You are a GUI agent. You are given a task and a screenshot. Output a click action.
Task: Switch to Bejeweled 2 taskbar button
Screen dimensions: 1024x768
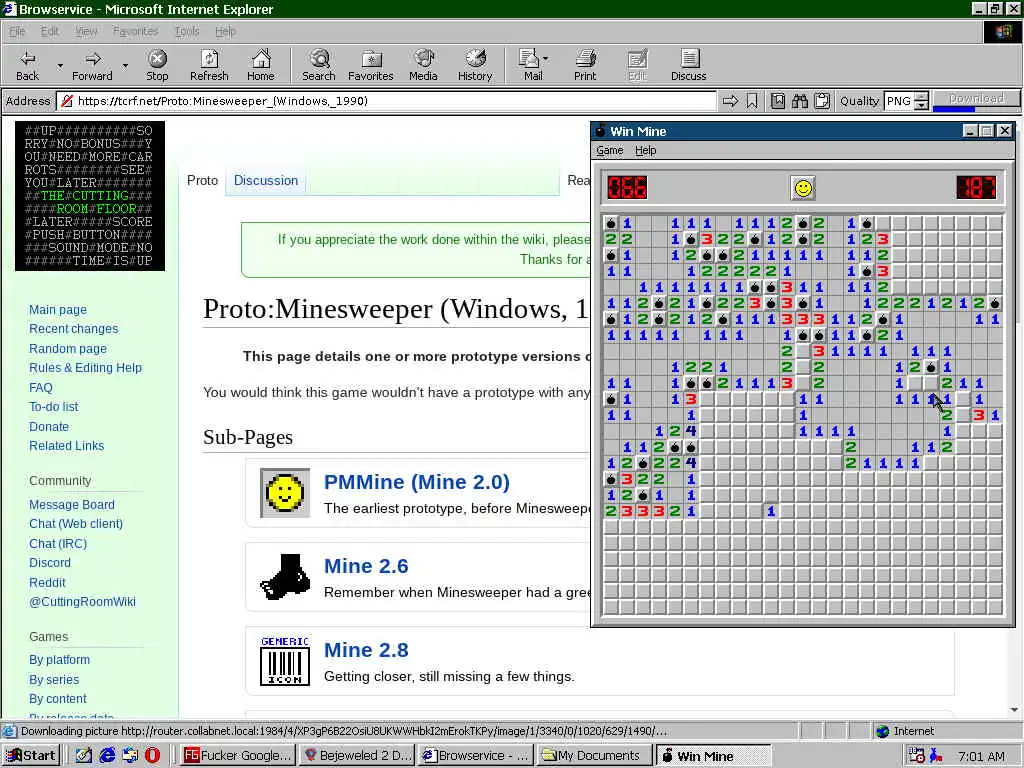click(x=358, y=756)
